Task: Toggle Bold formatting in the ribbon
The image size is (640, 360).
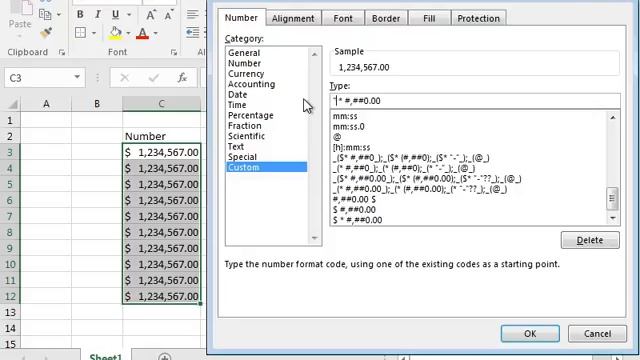Action: [80, 15]
